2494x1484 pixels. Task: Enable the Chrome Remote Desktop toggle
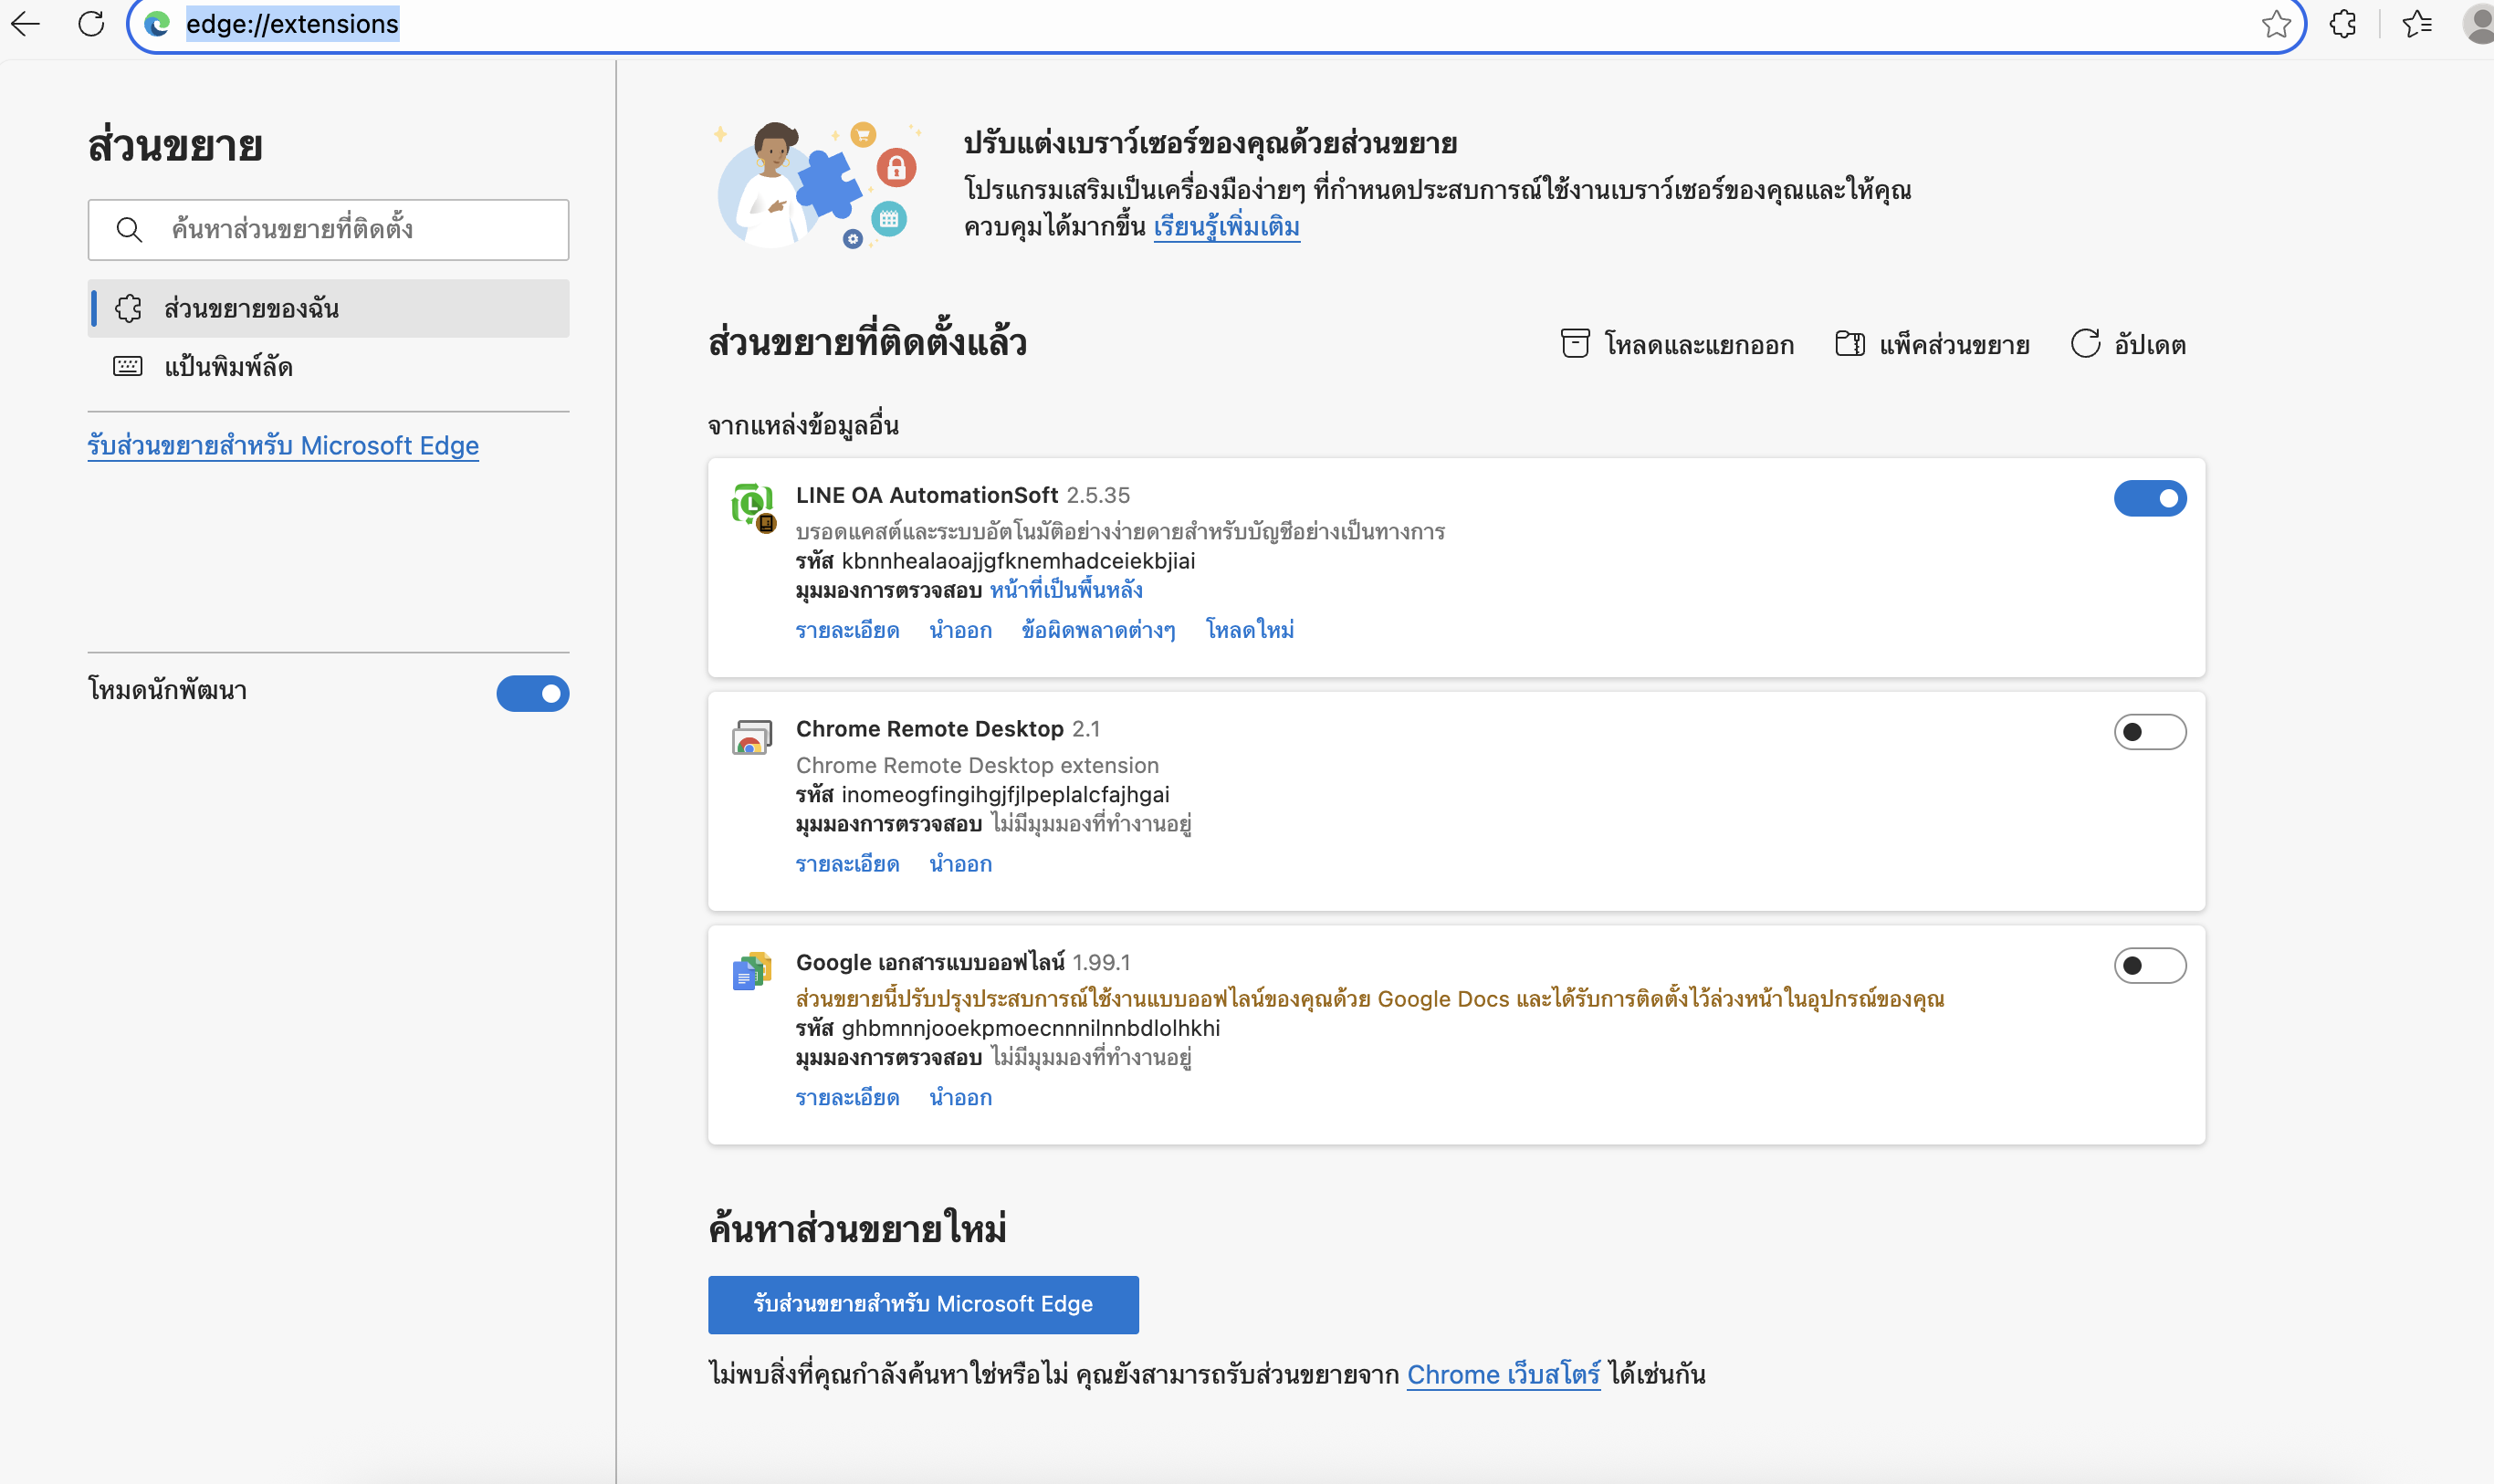pyautogui.click(x=2149, y=732)
